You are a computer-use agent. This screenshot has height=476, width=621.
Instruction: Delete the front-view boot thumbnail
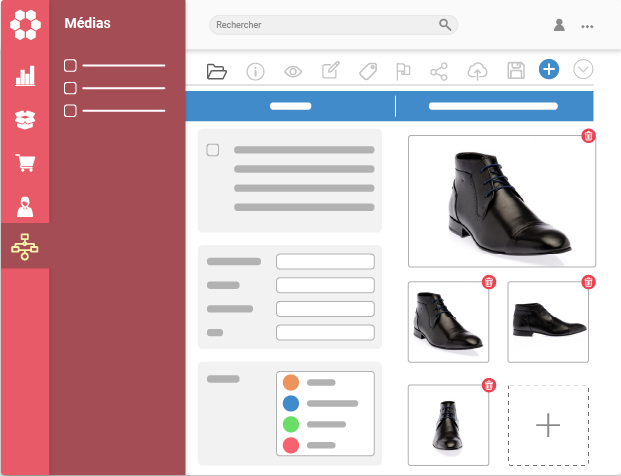pyautogui.click(x=489, y=385)
